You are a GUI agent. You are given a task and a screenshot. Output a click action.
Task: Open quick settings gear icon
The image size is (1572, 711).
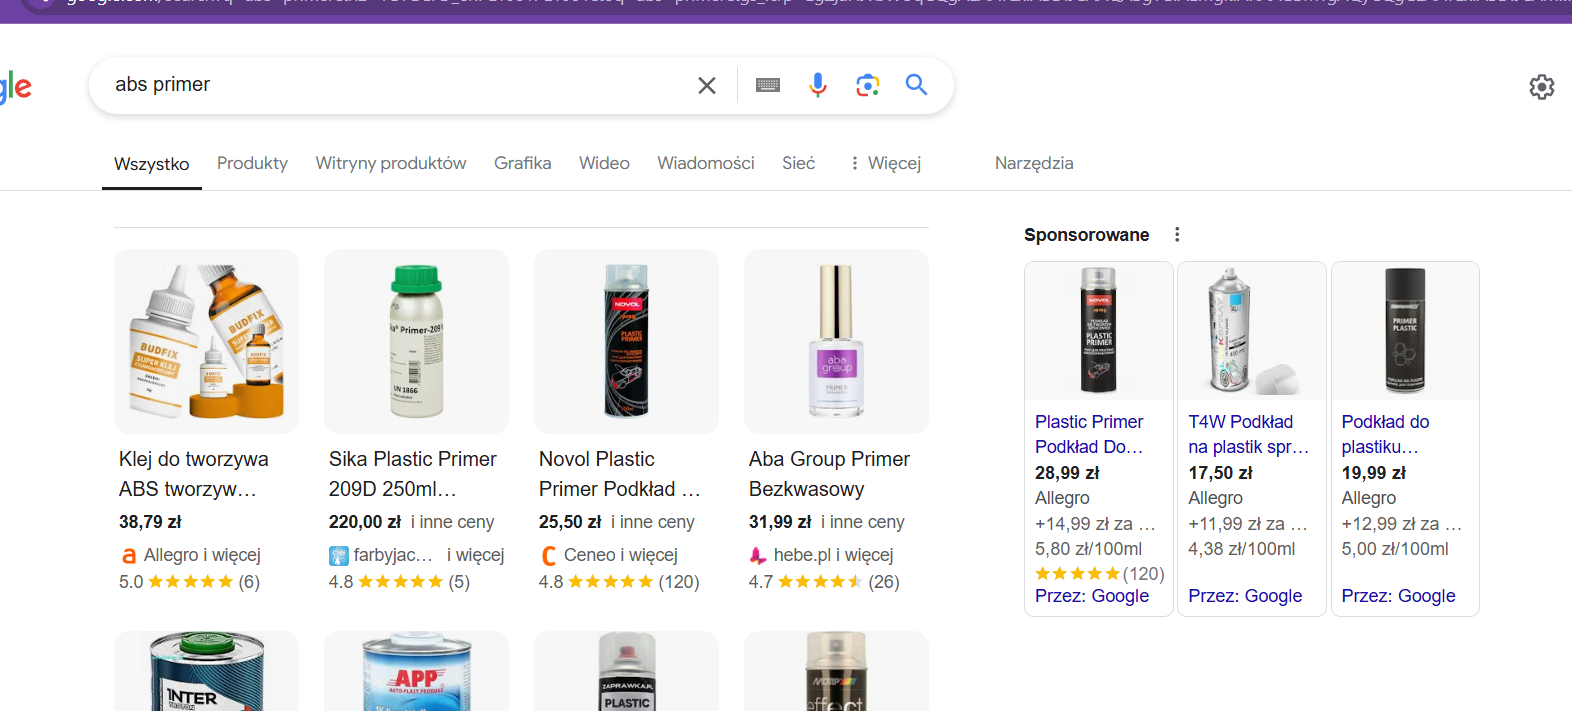click(x=1542, y=87)
